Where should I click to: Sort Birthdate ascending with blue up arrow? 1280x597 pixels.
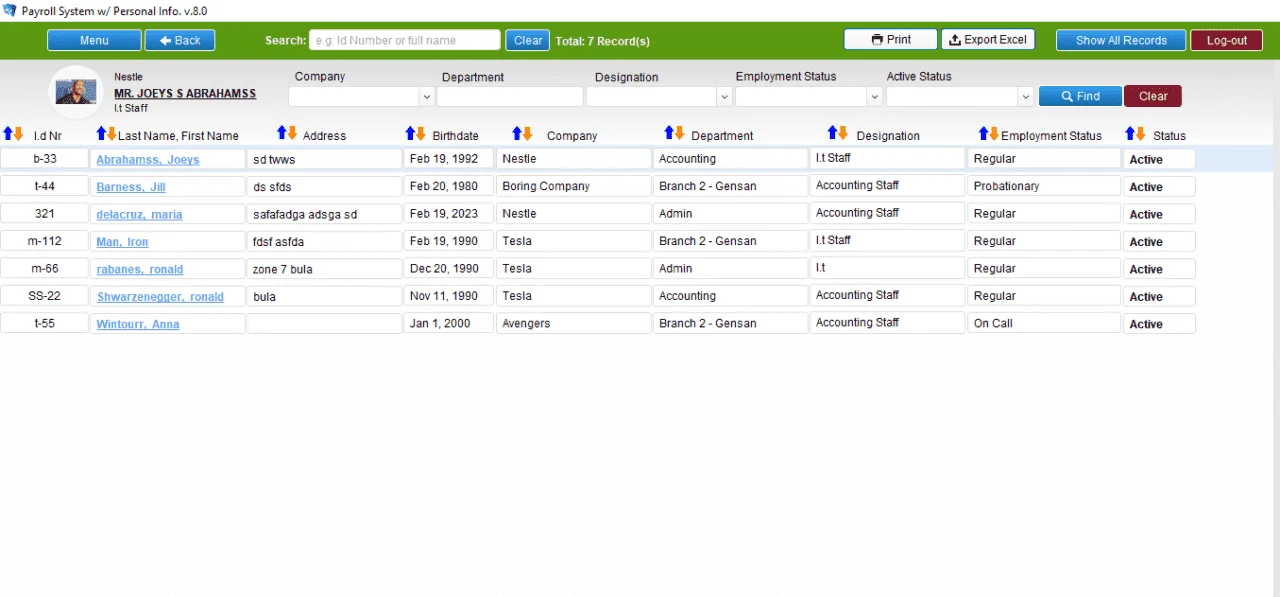click(x=410, y=133)
